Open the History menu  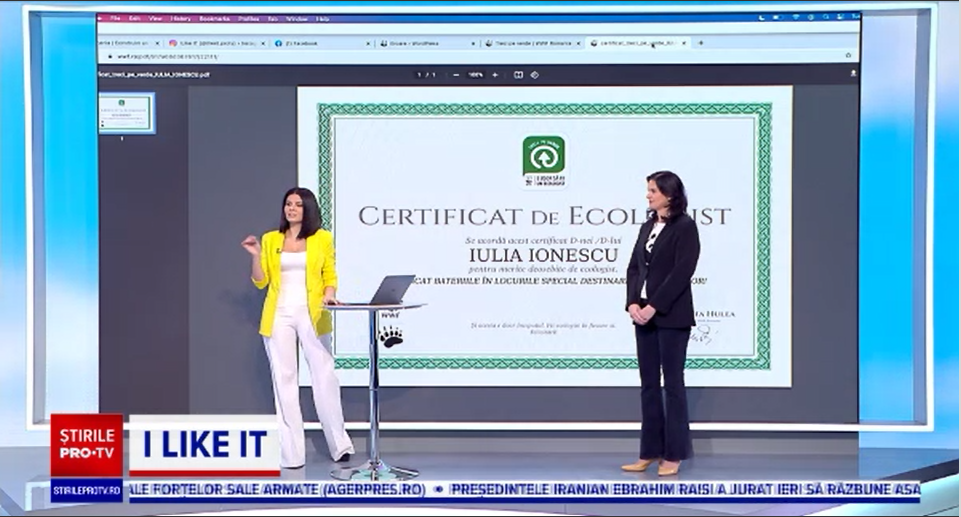coord(181,18)
